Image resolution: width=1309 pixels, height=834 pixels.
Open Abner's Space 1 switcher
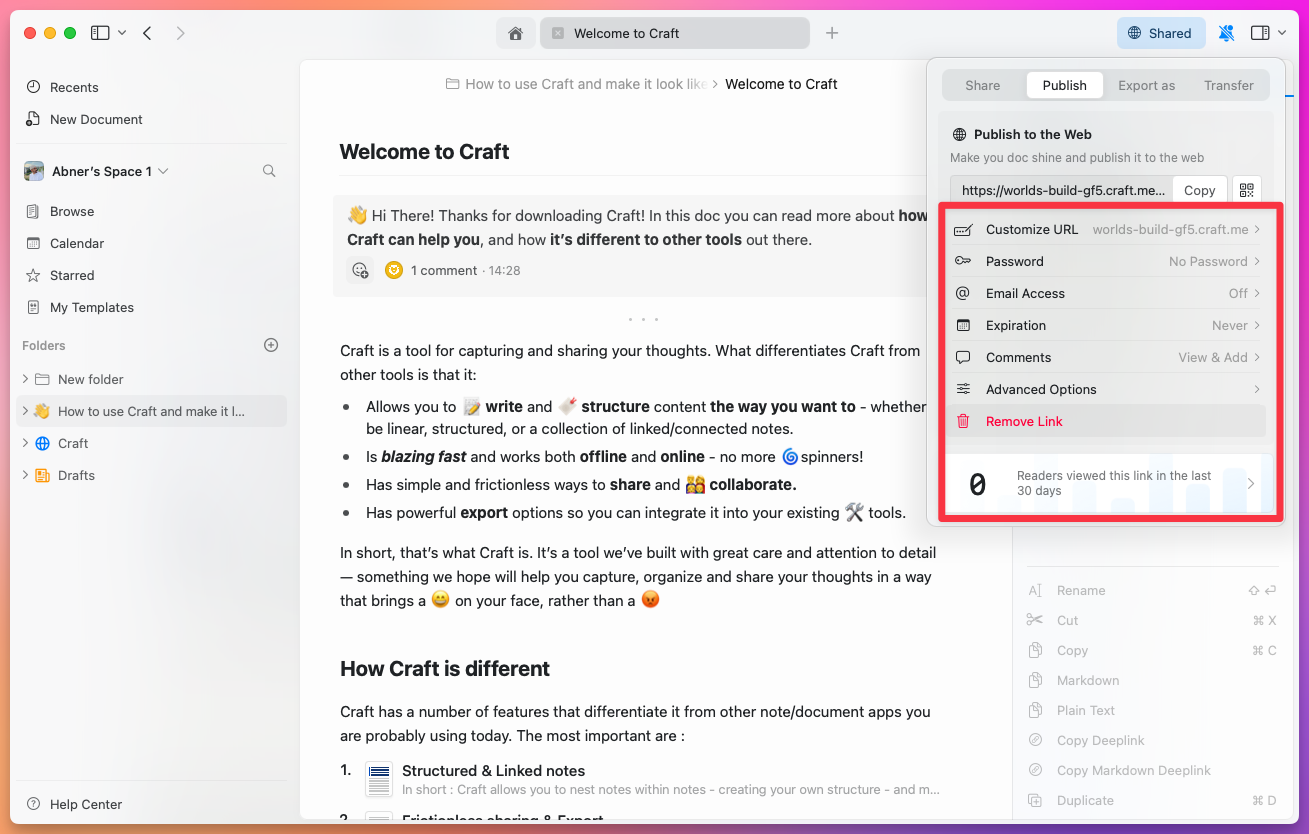(x=97, y=171)
